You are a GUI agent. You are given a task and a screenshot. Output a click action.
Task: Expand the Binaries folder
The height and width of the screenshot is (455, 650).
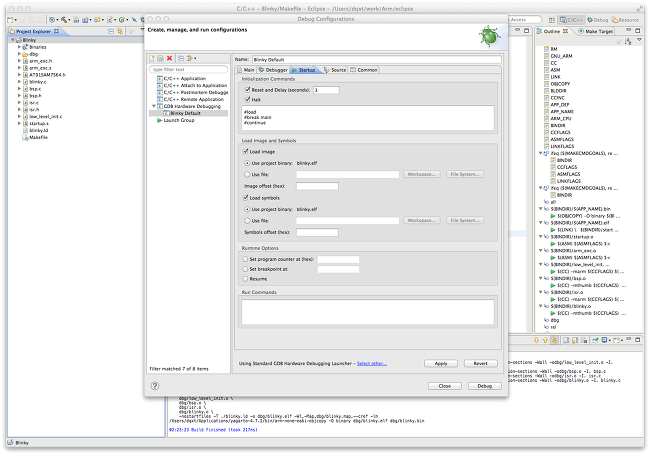pyautogui.click(x=19, y=47)
